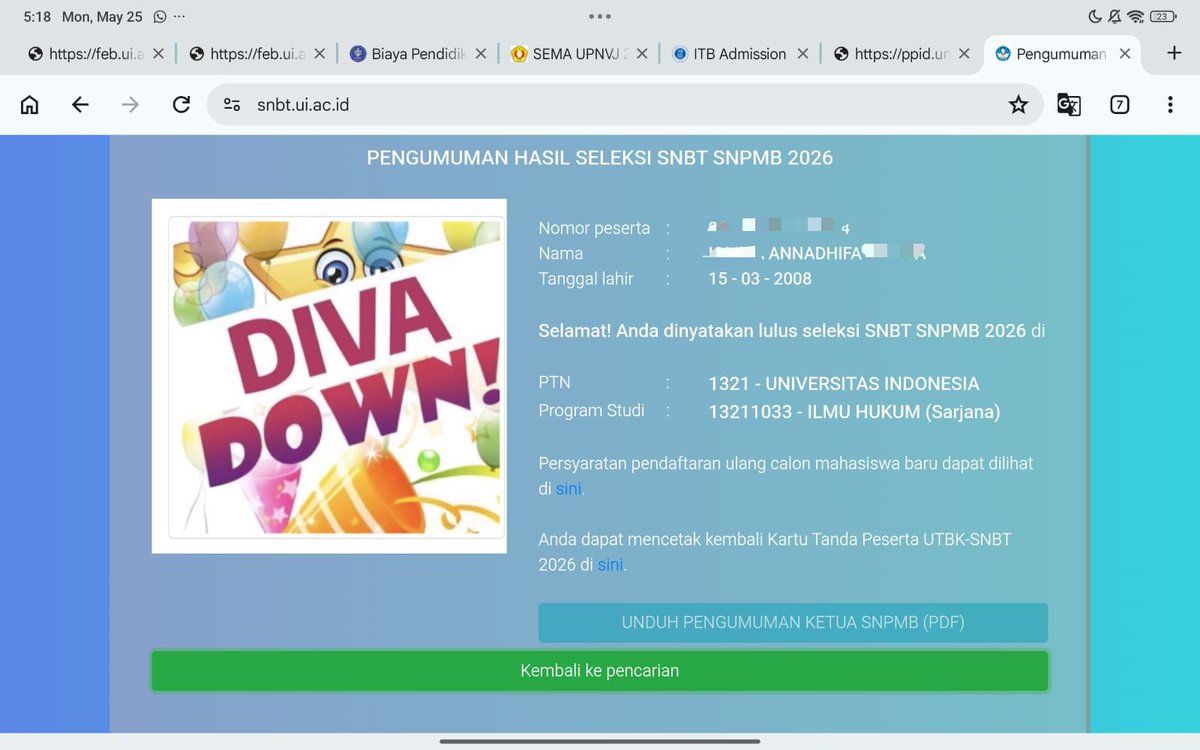Image resolution: width=1200 pixels, height=750 pixels.
Task: Click the Nomor peserta label
Action: (594, 228)
